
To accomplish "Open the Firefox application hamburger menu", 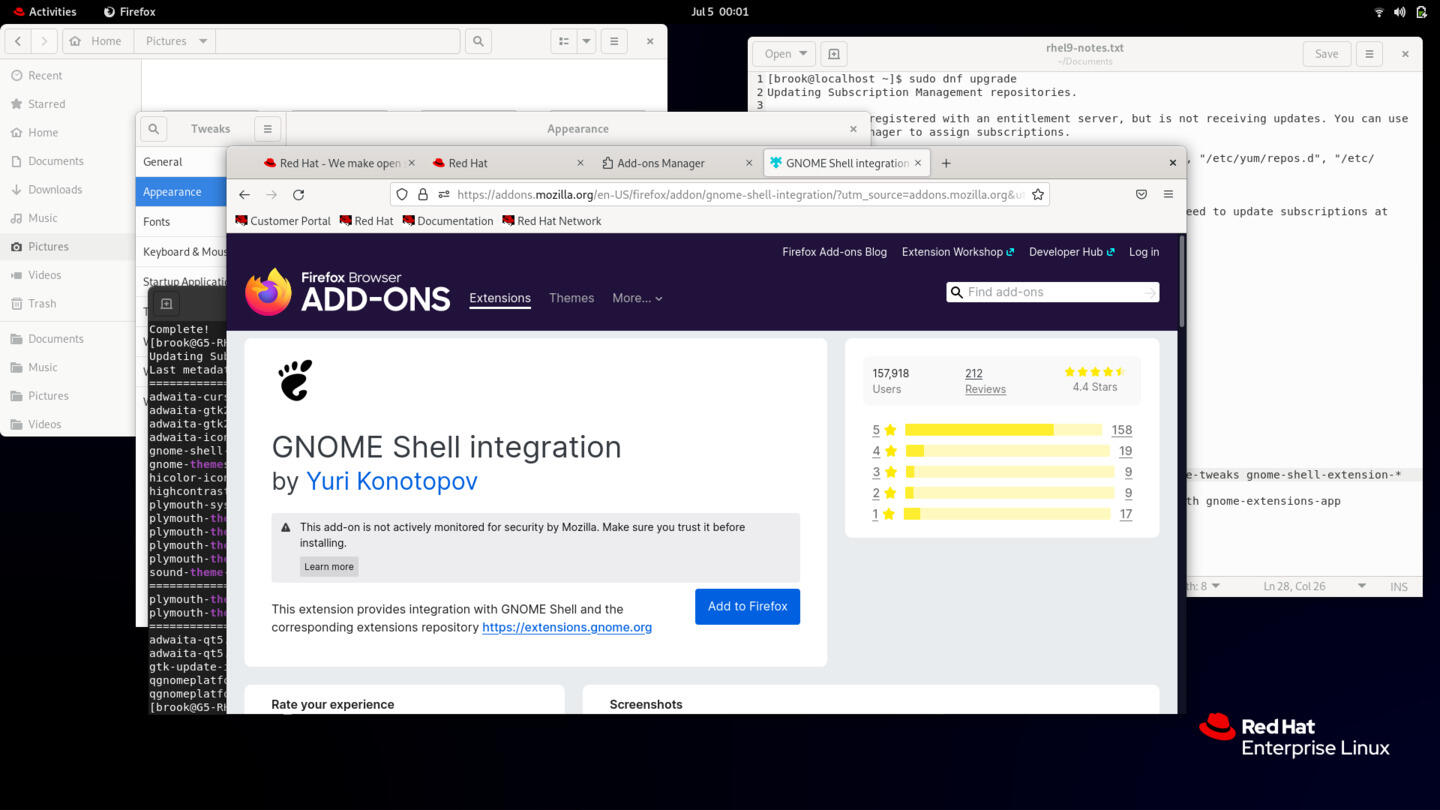I will (x=1168, y=194).
